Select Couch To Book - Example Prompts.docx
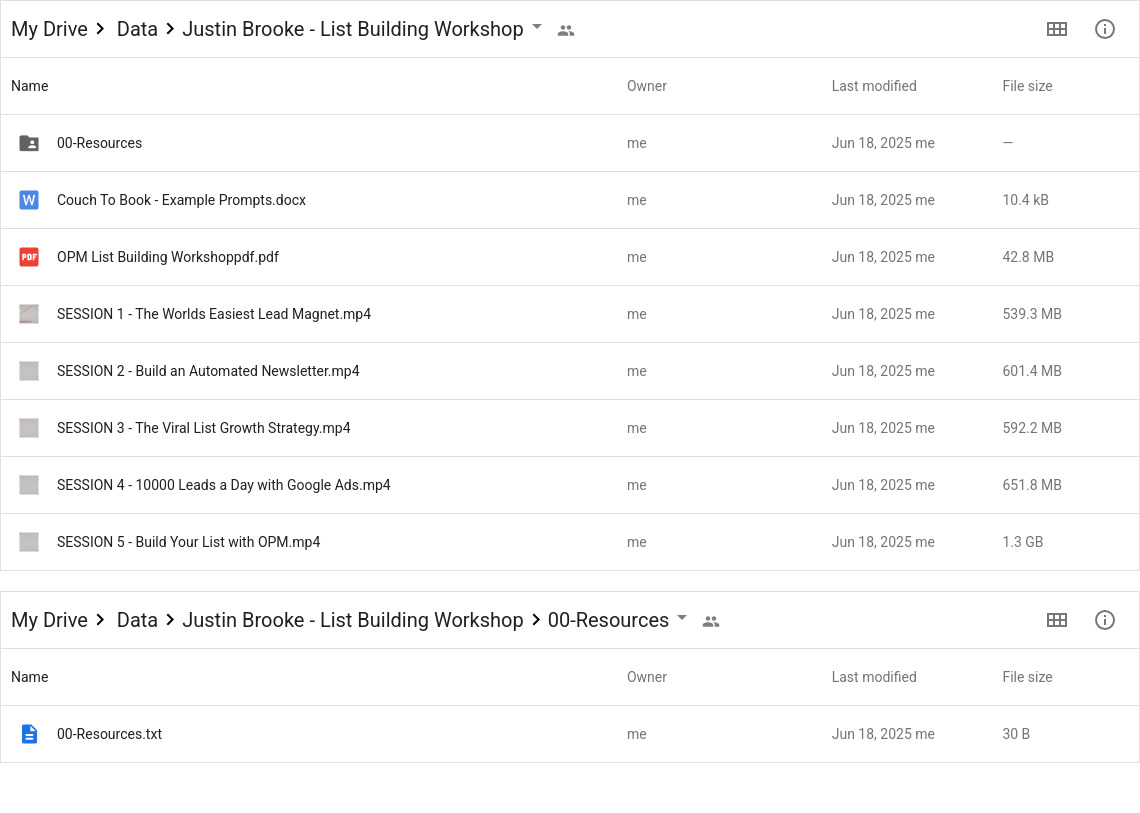Image resolution: width=1140 pixels, height=813 pixels. (182, 200)
